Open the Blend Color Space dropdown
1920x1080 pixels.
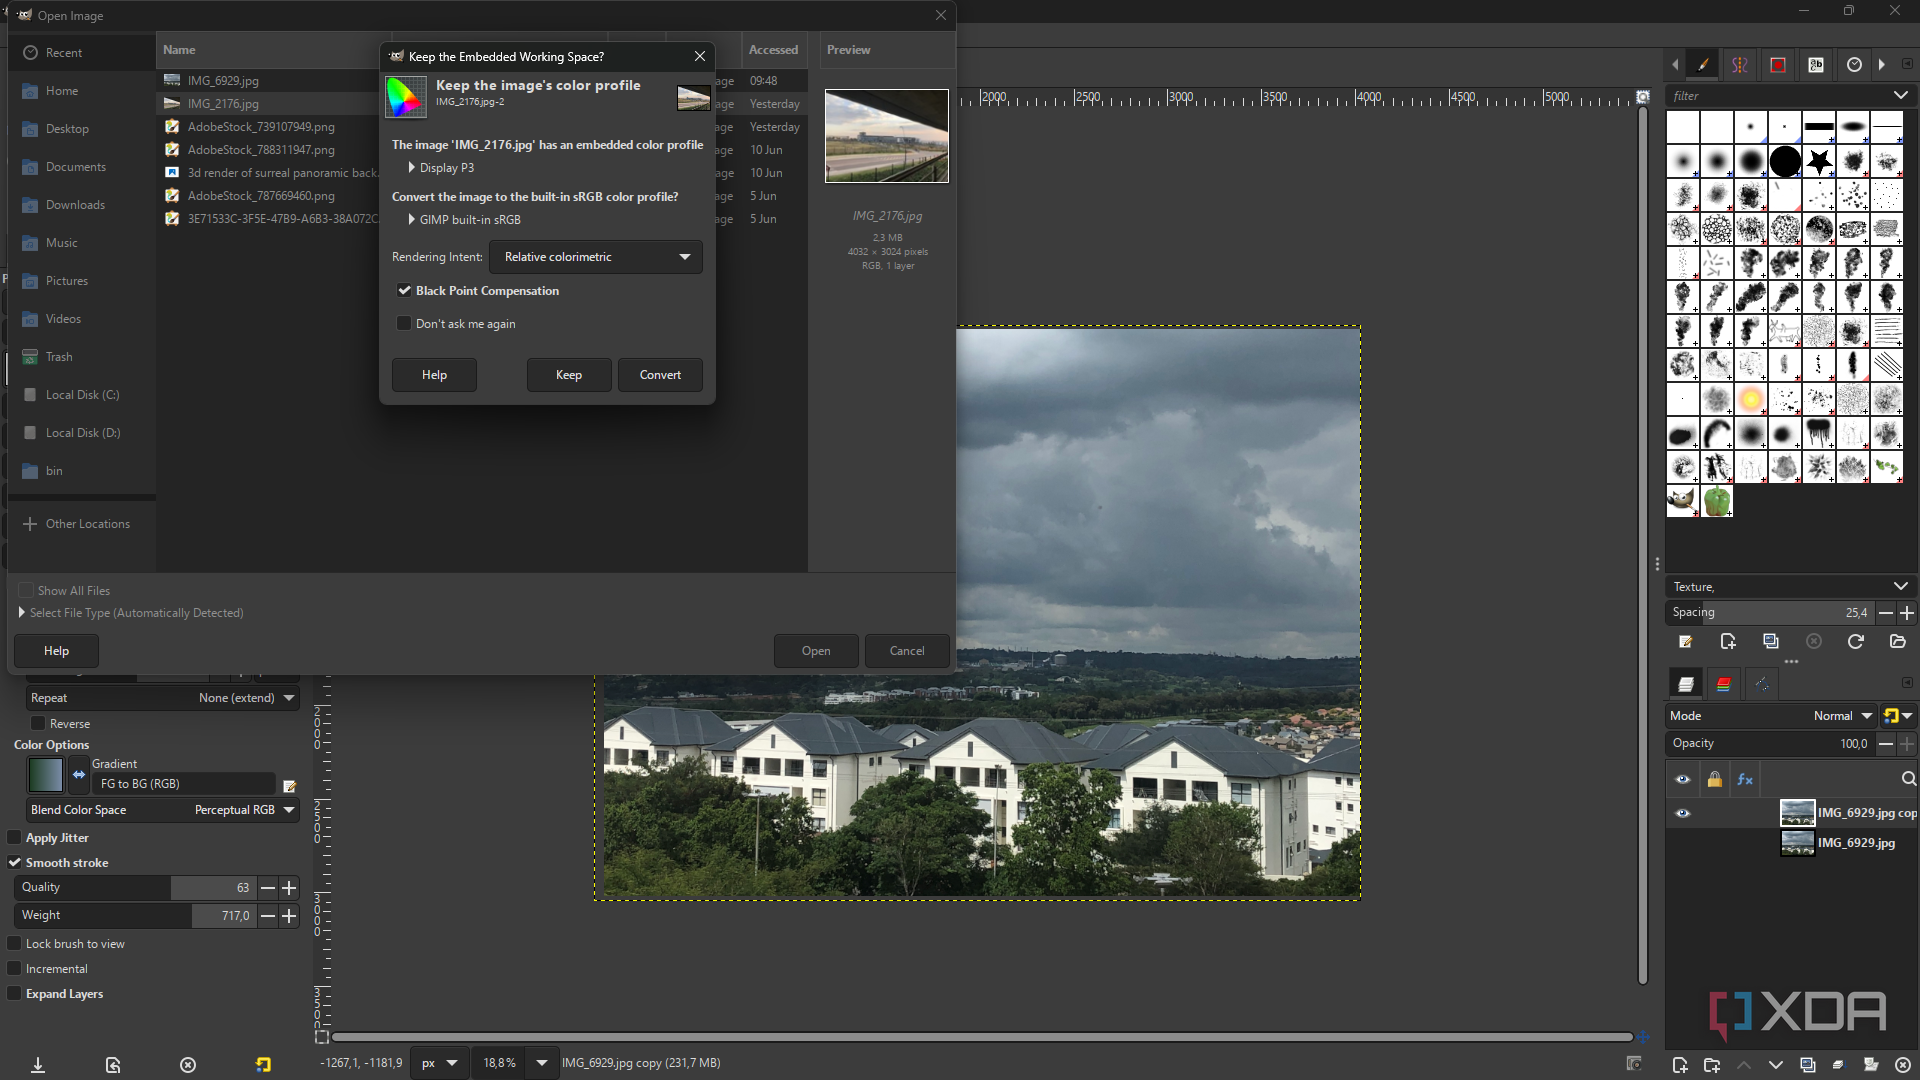coord(163,810)
